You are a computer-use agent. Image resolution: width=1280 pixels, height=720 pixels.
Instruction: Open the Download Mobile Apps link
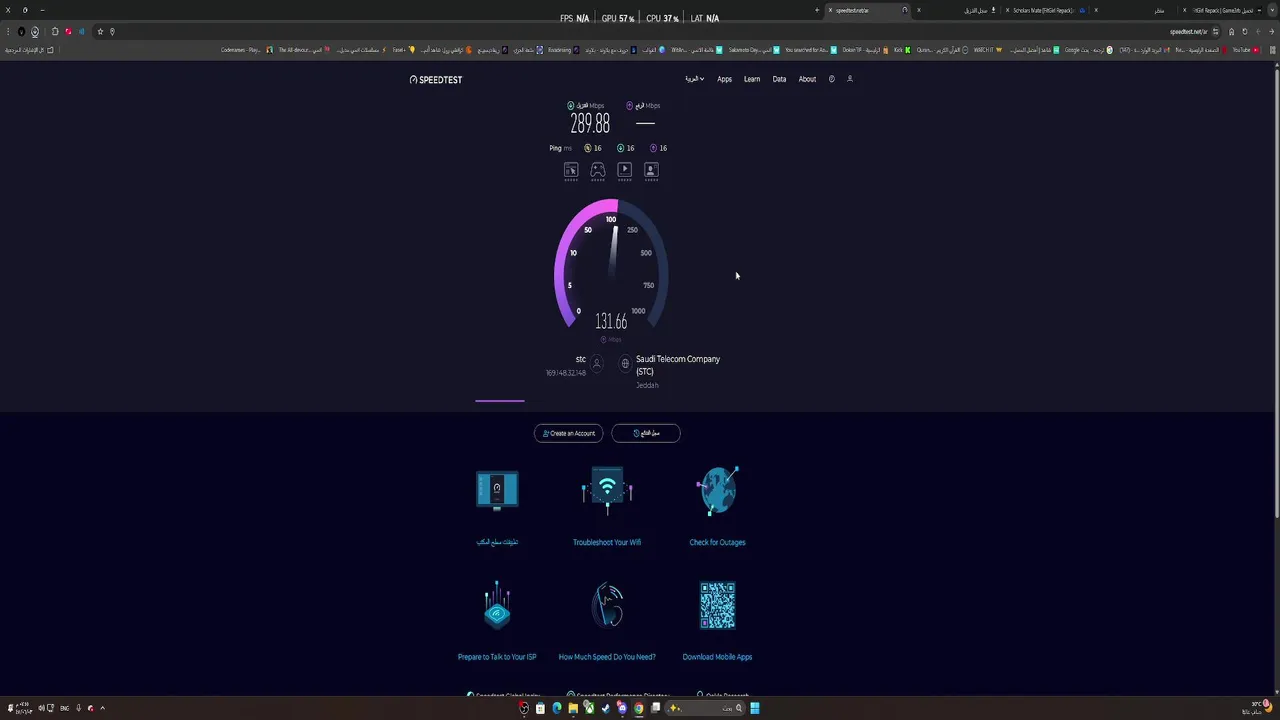tap(717, 657)
